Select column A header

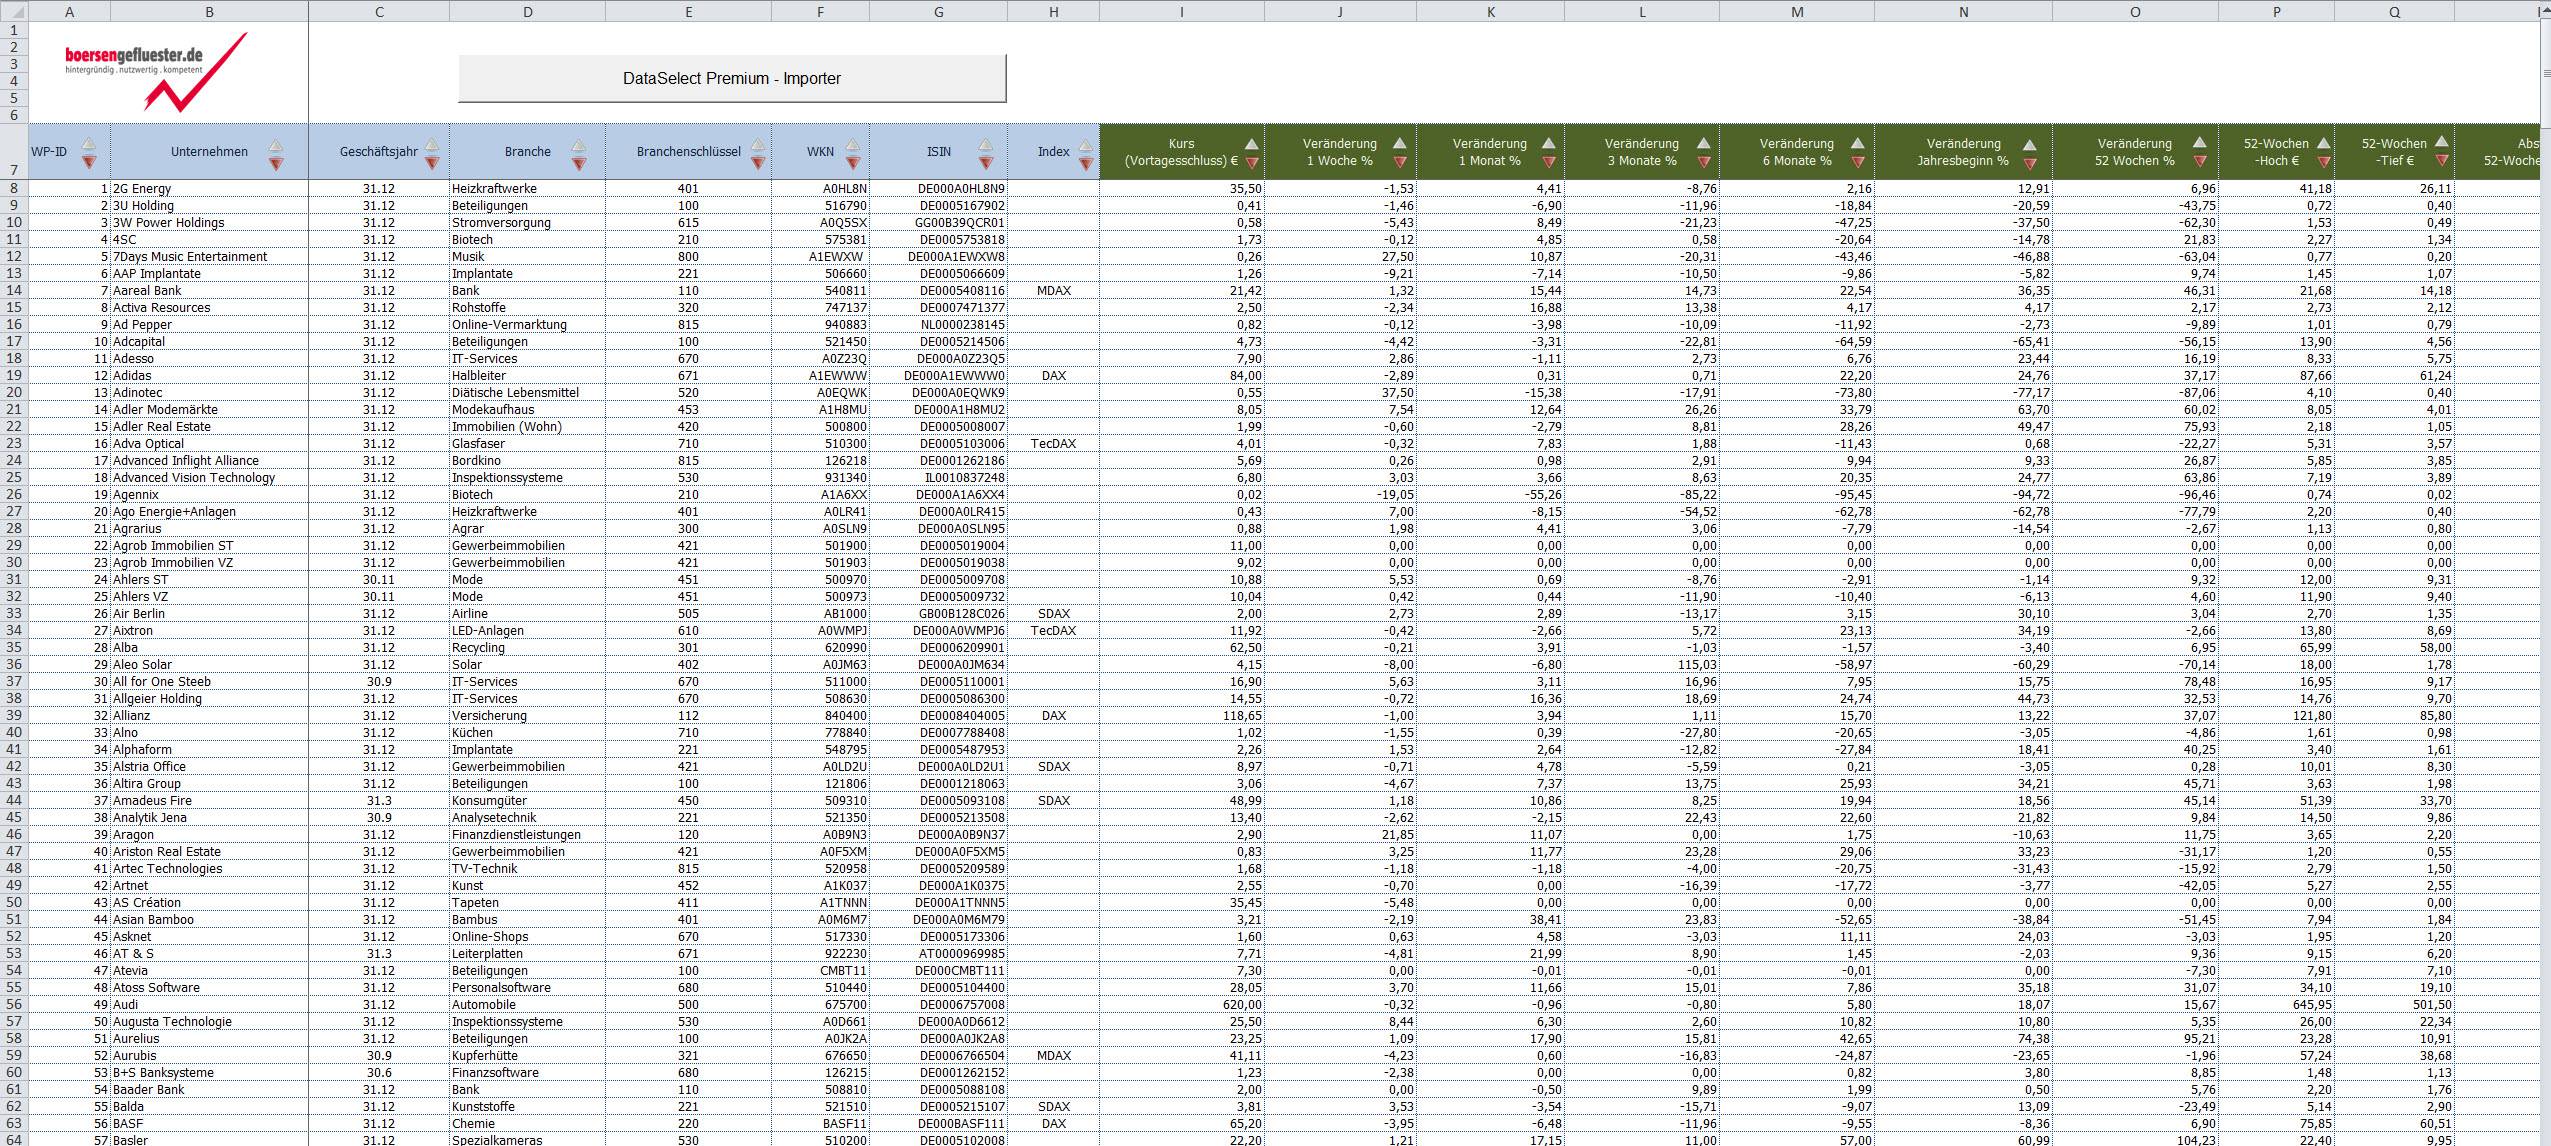pyautogui.click(x=69, y=12)
